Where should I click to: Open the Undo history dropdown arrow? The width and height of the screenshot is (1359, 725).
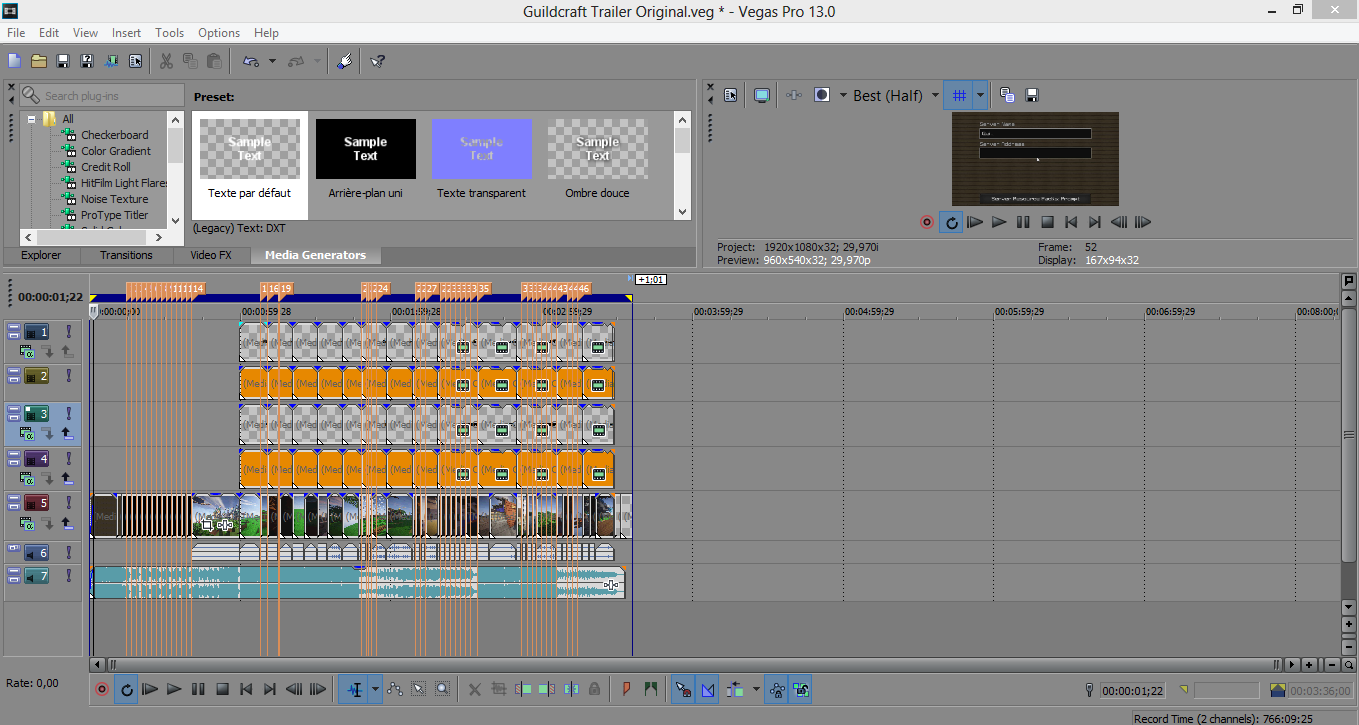click(272, 61)
